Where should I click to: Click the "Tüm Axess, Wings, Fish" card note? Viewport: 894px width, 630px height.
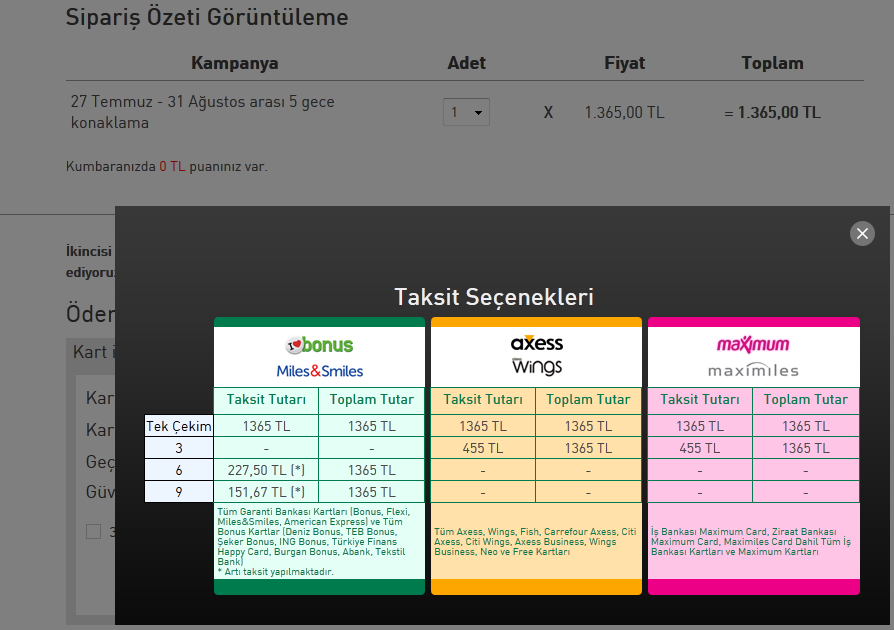535,542
